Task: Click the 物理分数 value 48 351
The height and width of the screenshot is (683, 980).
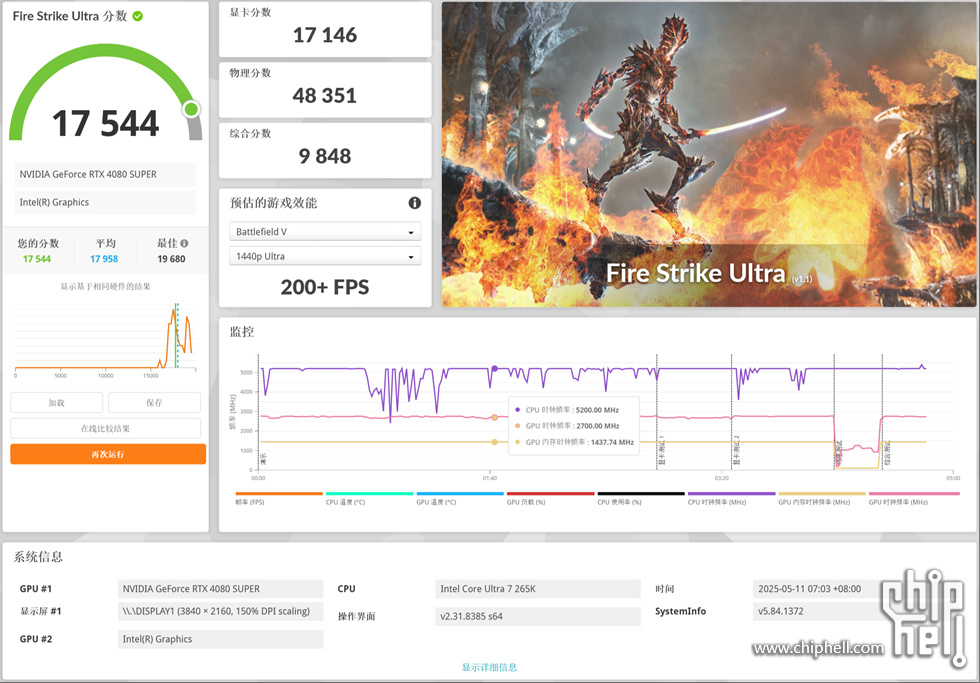Action: (x=325, y=96)
